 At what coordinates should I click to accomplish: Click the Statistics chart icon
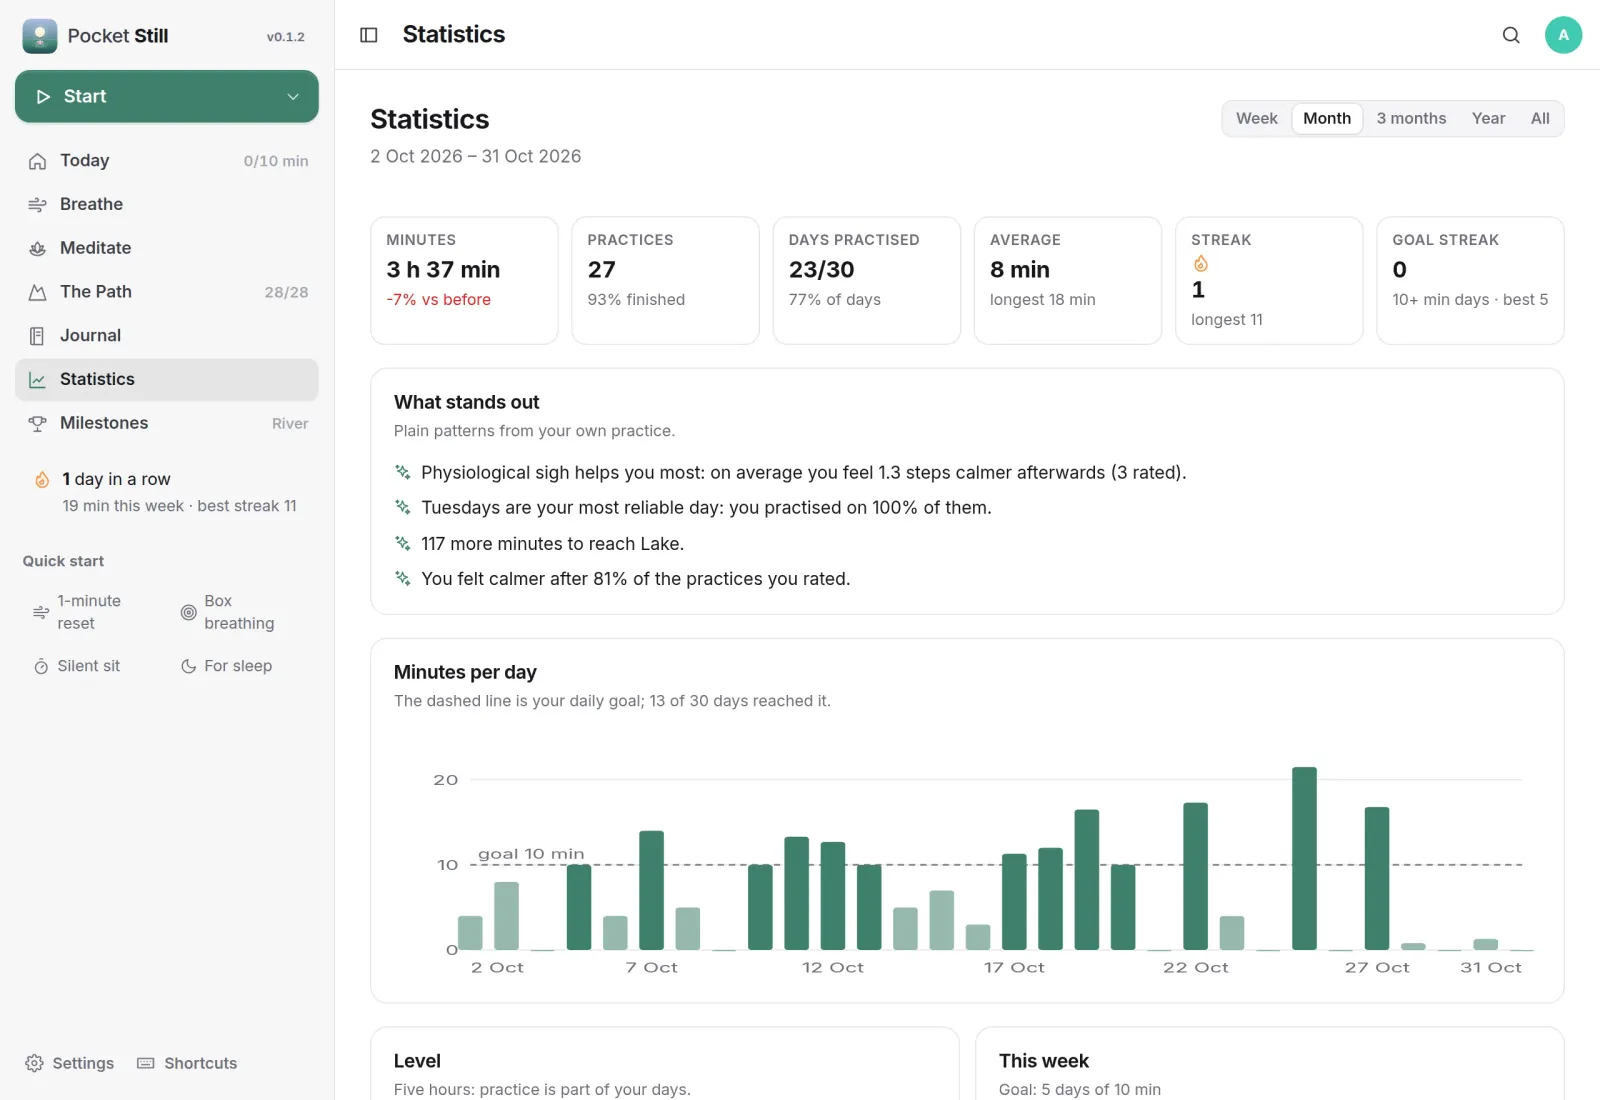tap(38, 380)
